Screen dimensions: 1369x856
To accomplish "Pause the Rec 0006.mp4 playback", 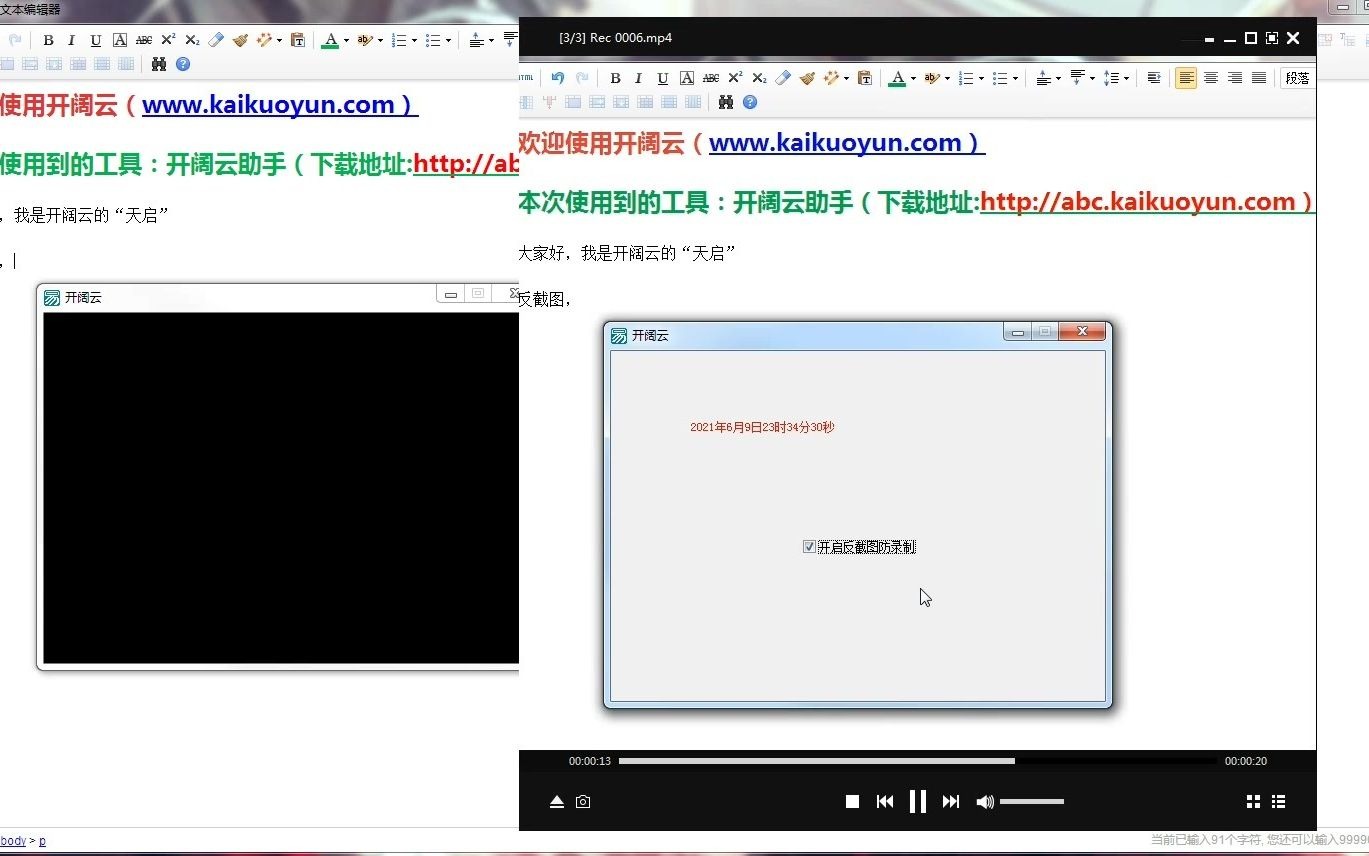I will [x=917, y=801].
